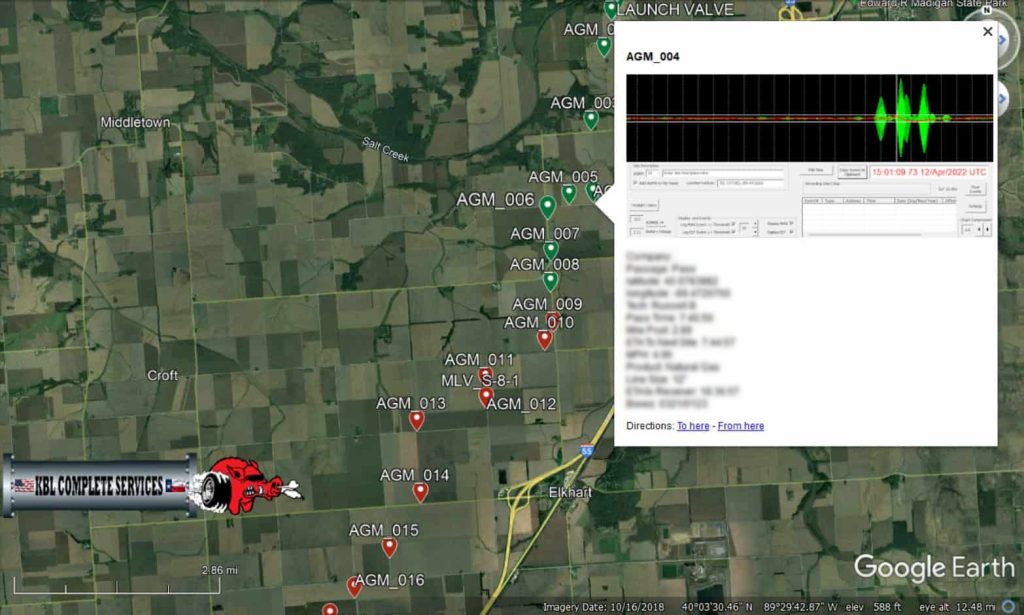The height and width of the screenshot is (615, 1024).
Task: Click the AGM_009 placemark label
Action: [547, 304]
